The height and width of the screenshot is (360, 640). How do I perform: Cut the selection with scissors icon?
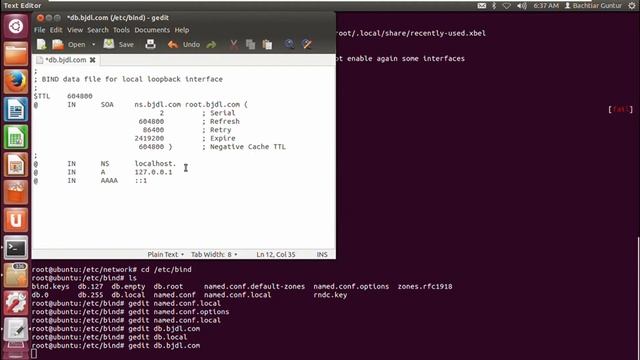[x=233, y=44]
